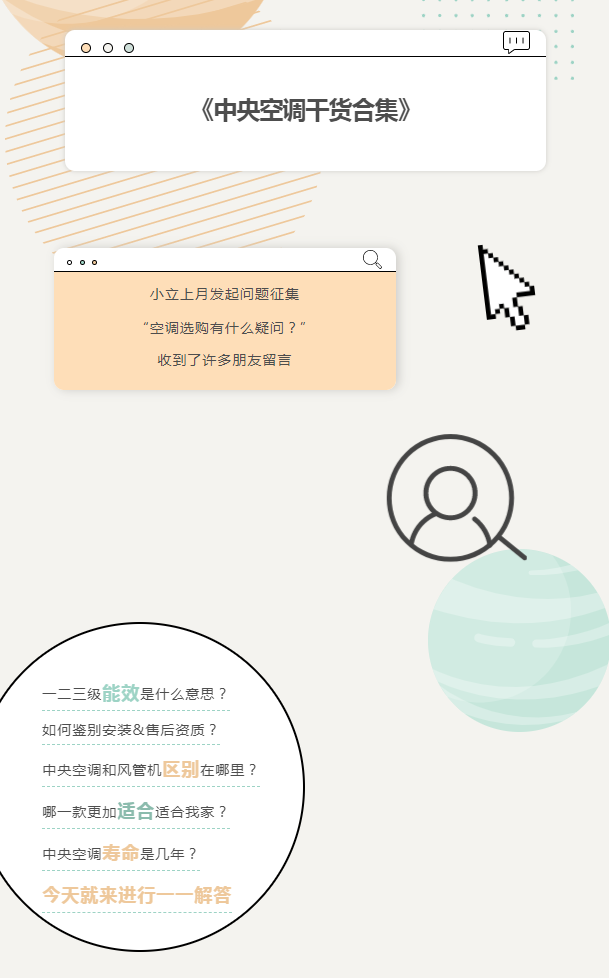Click the green dot in title card header
Image resolution: width=609 pixels, height=978 pixels.
129,48
